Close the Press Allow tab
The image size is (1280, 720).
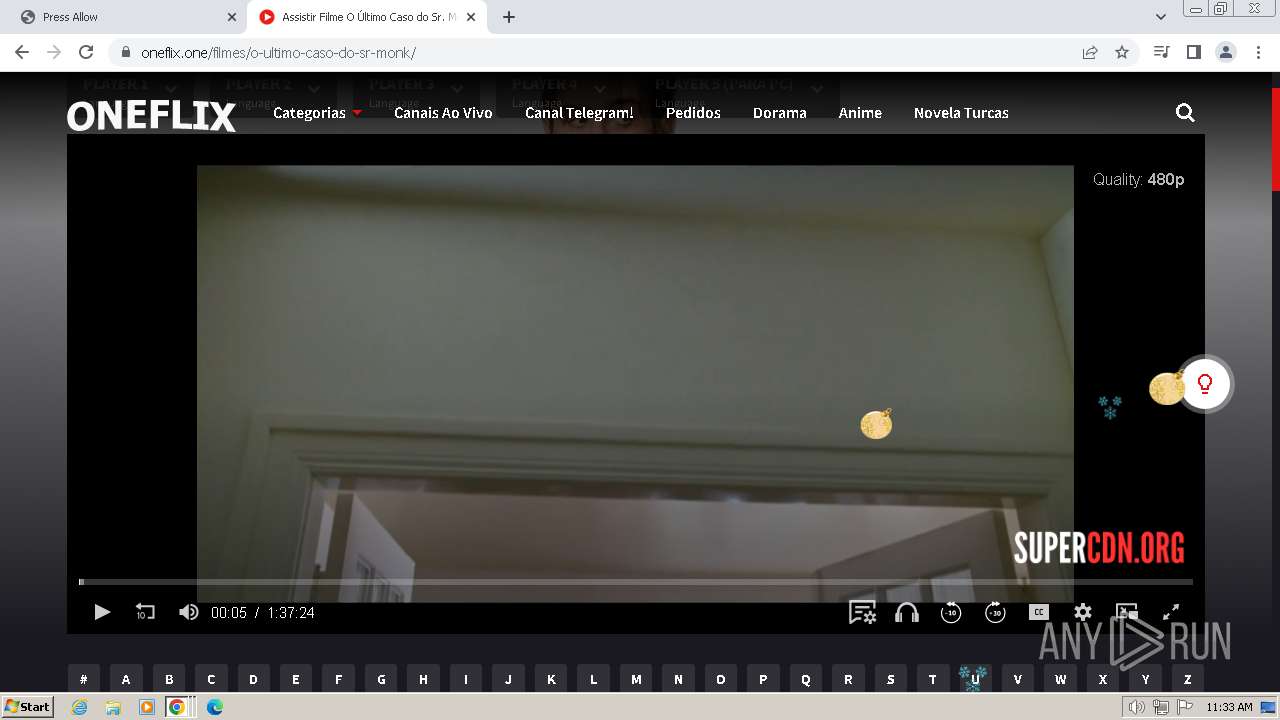(x=232, y=17)
